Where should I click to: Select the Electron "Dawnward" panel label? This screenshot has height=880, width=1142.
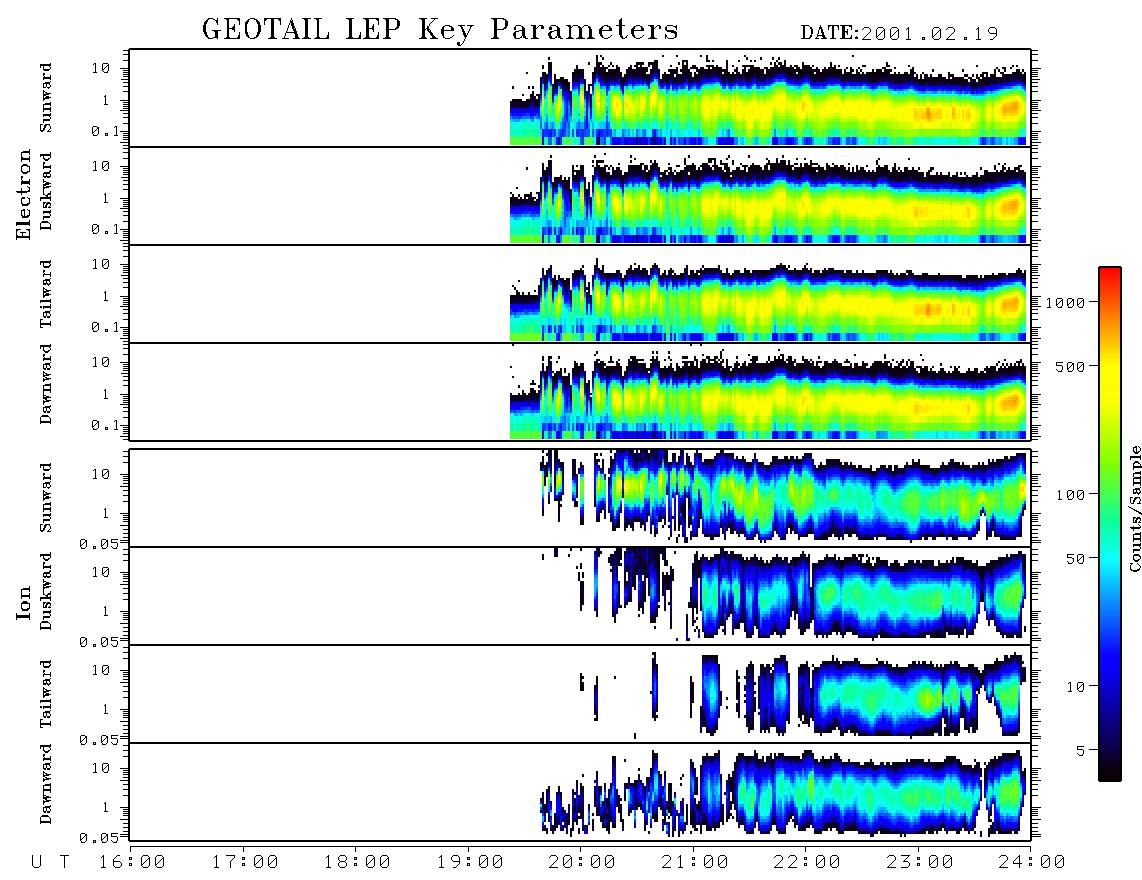pos(46,384)
